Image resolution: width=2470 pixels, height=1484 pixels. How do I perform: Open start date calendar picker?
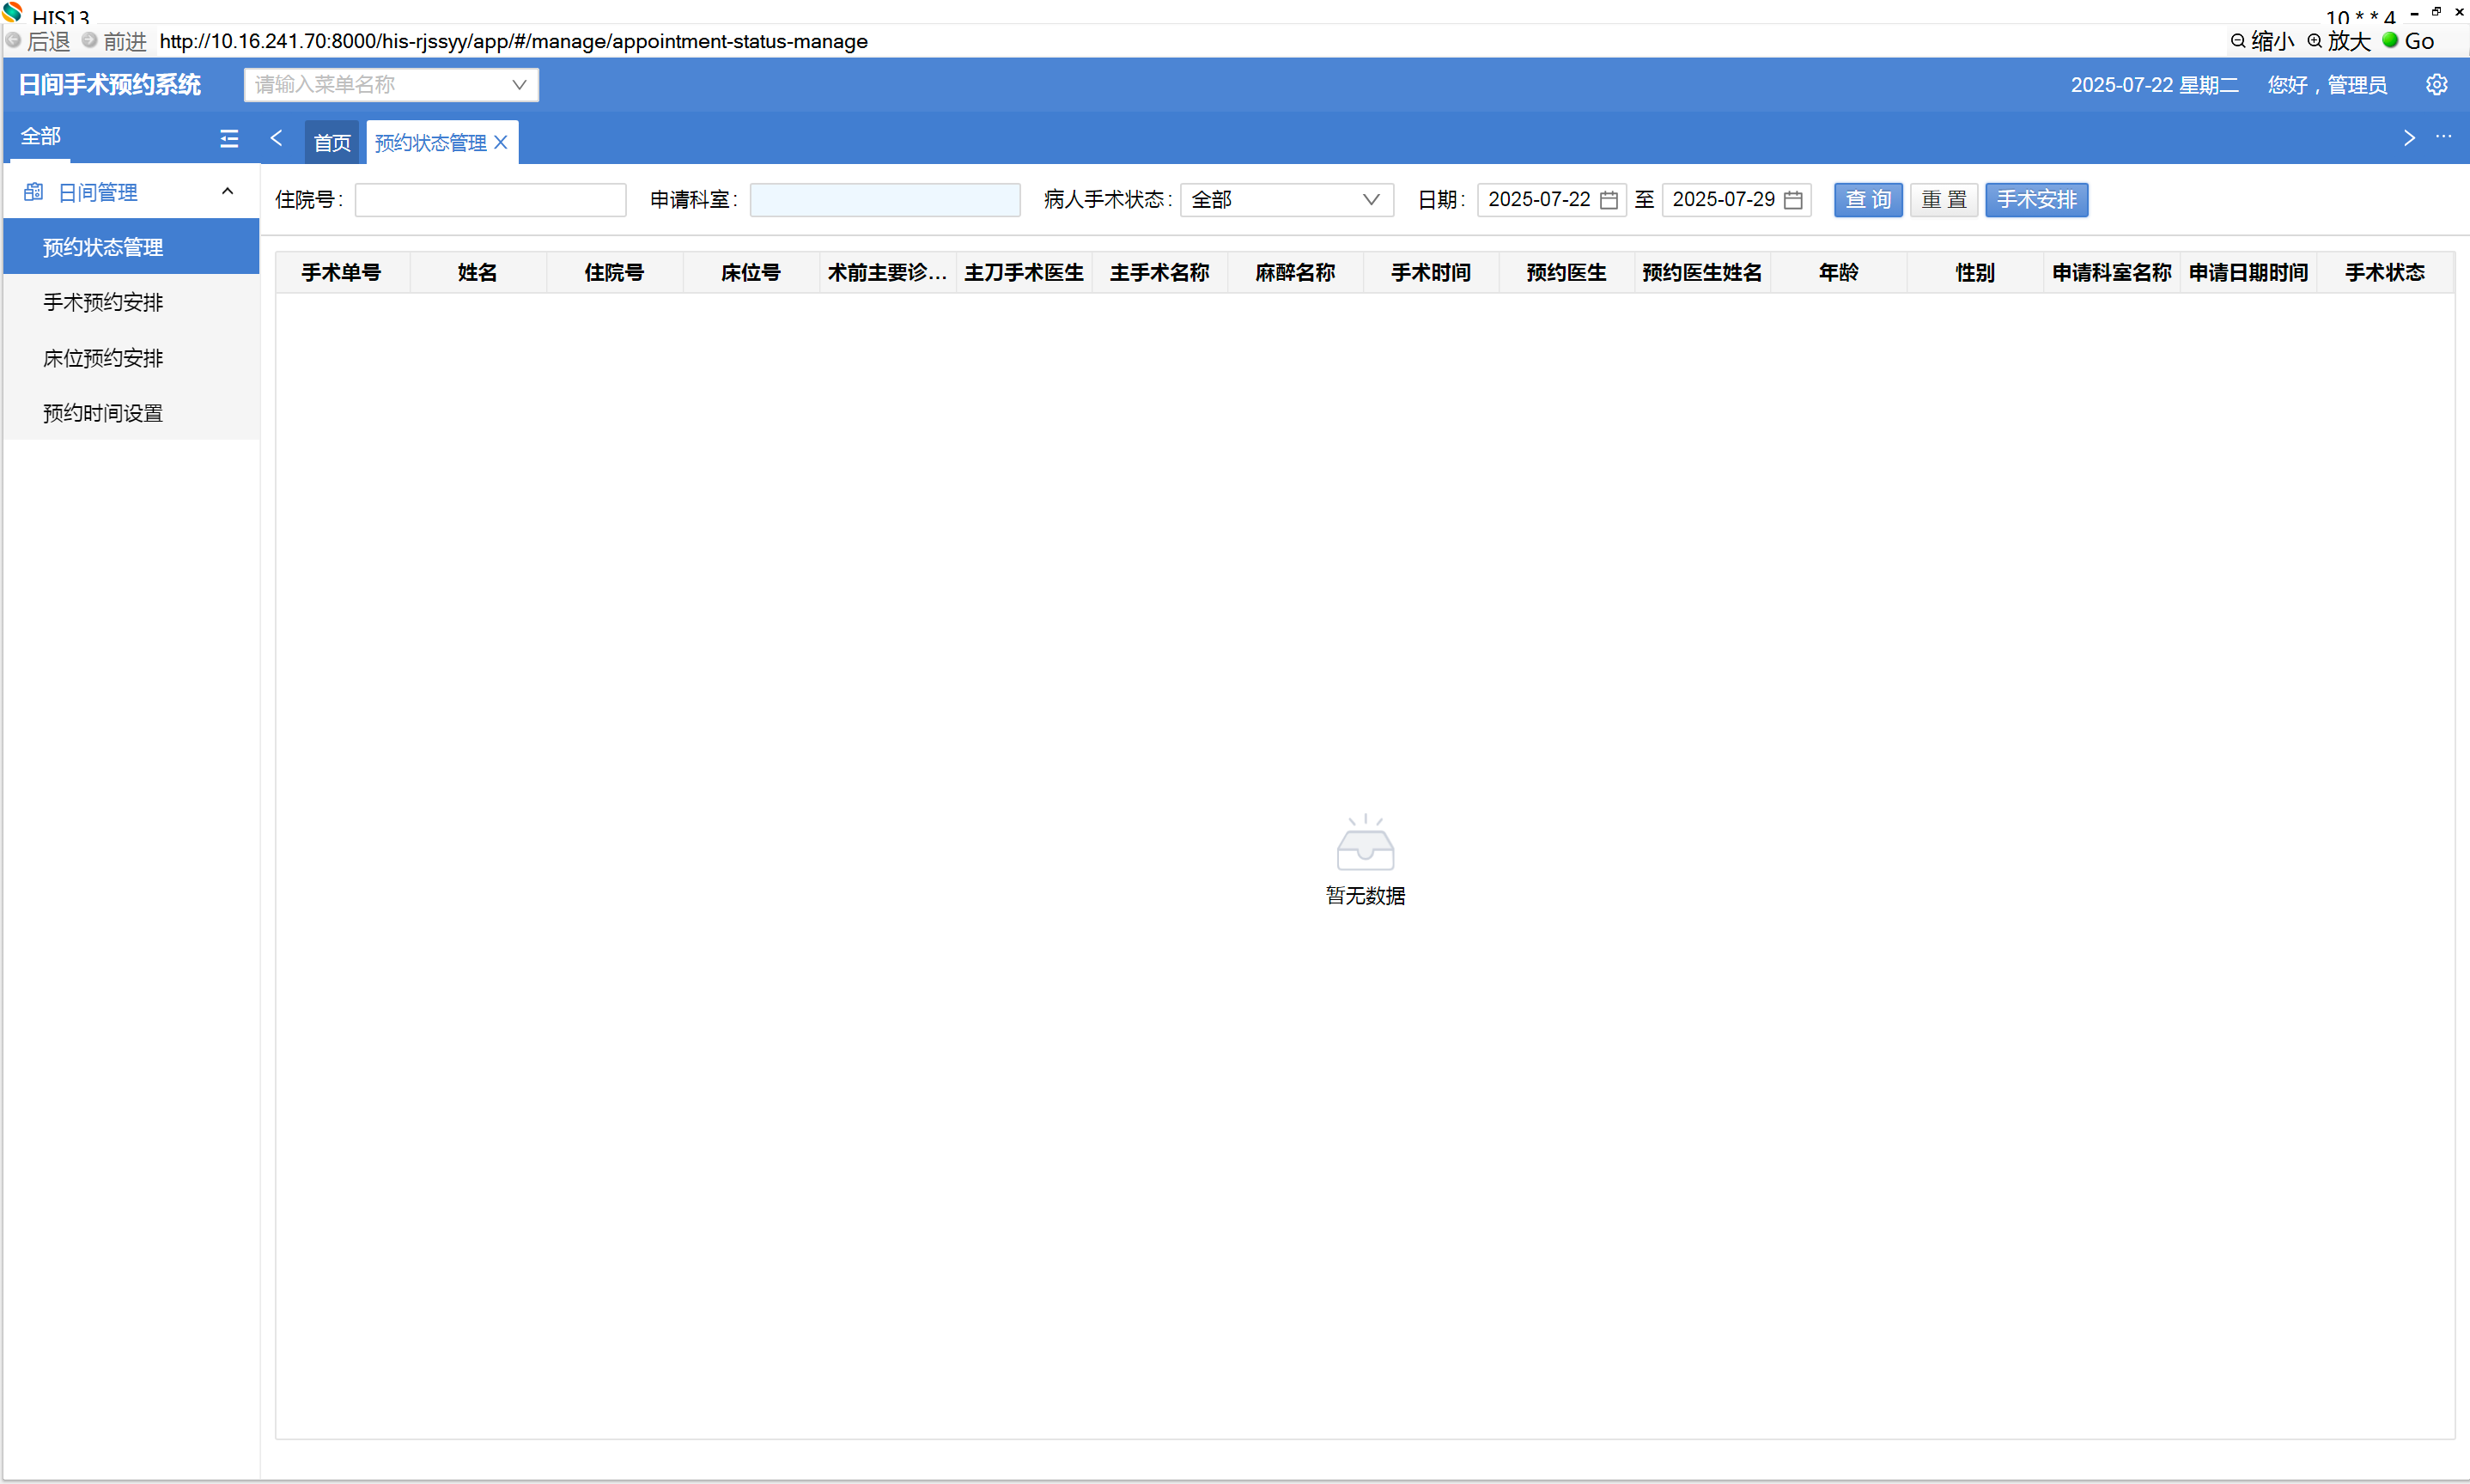1608,200
